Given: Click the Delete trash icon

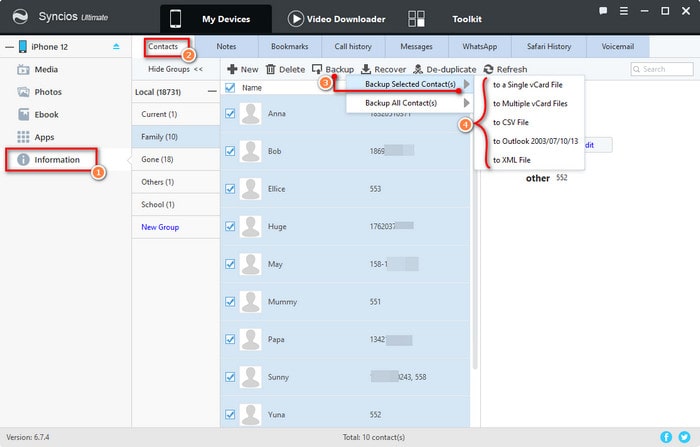Looking at the screenshot, I should pyautogui.click(x=271, y=69).
